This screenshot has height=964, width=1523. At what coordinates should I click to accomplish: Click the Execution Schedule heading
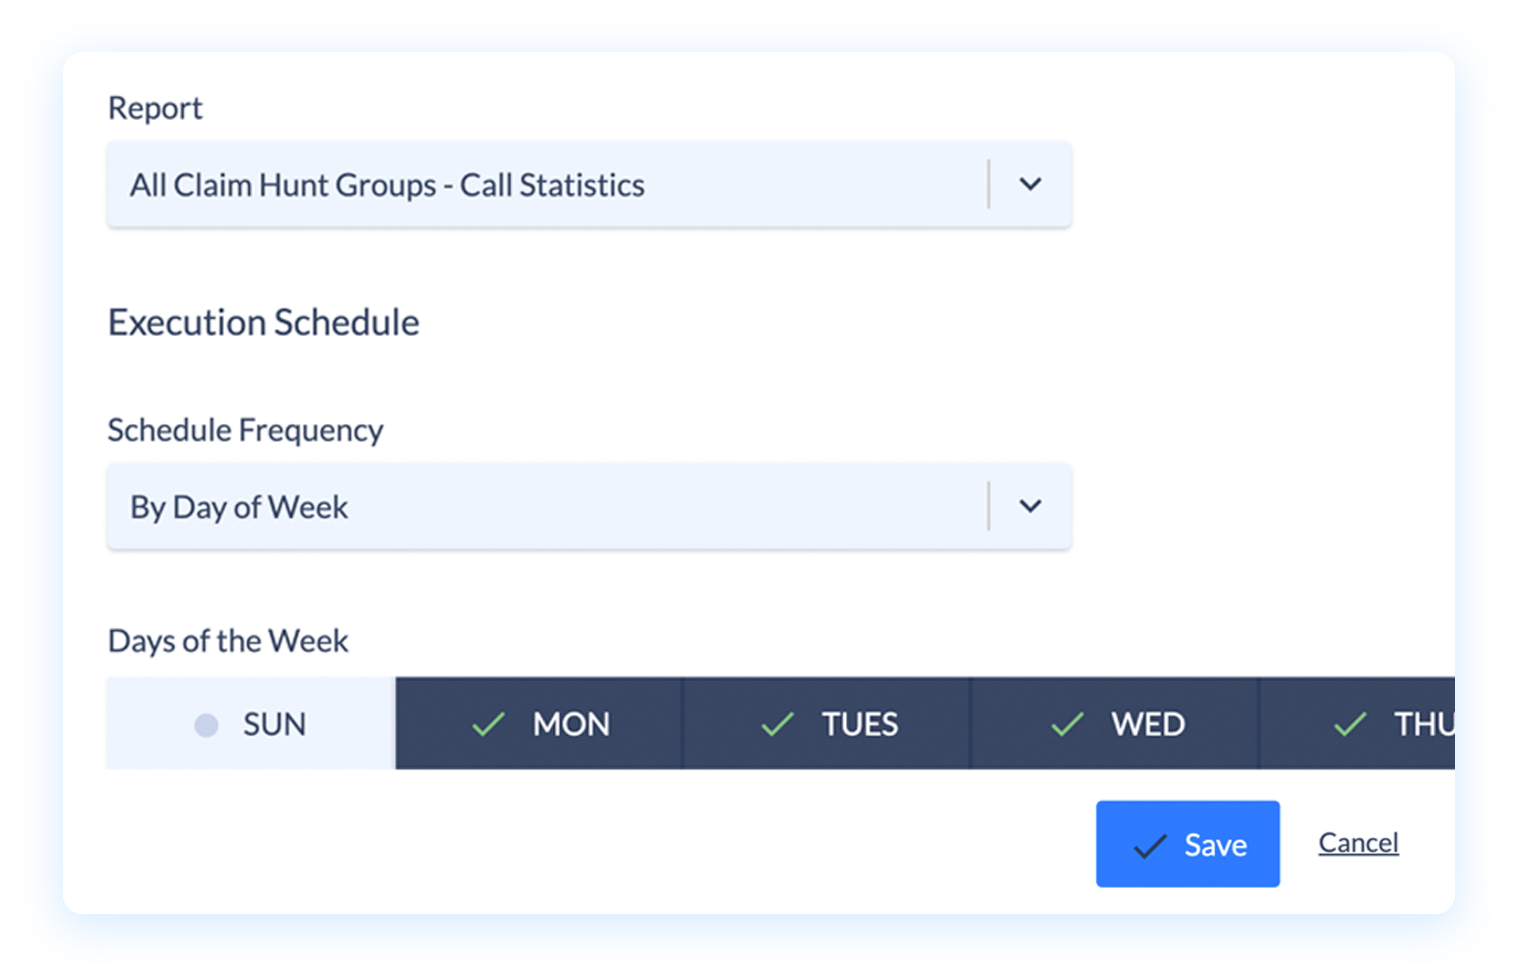(x=263, y=322)
